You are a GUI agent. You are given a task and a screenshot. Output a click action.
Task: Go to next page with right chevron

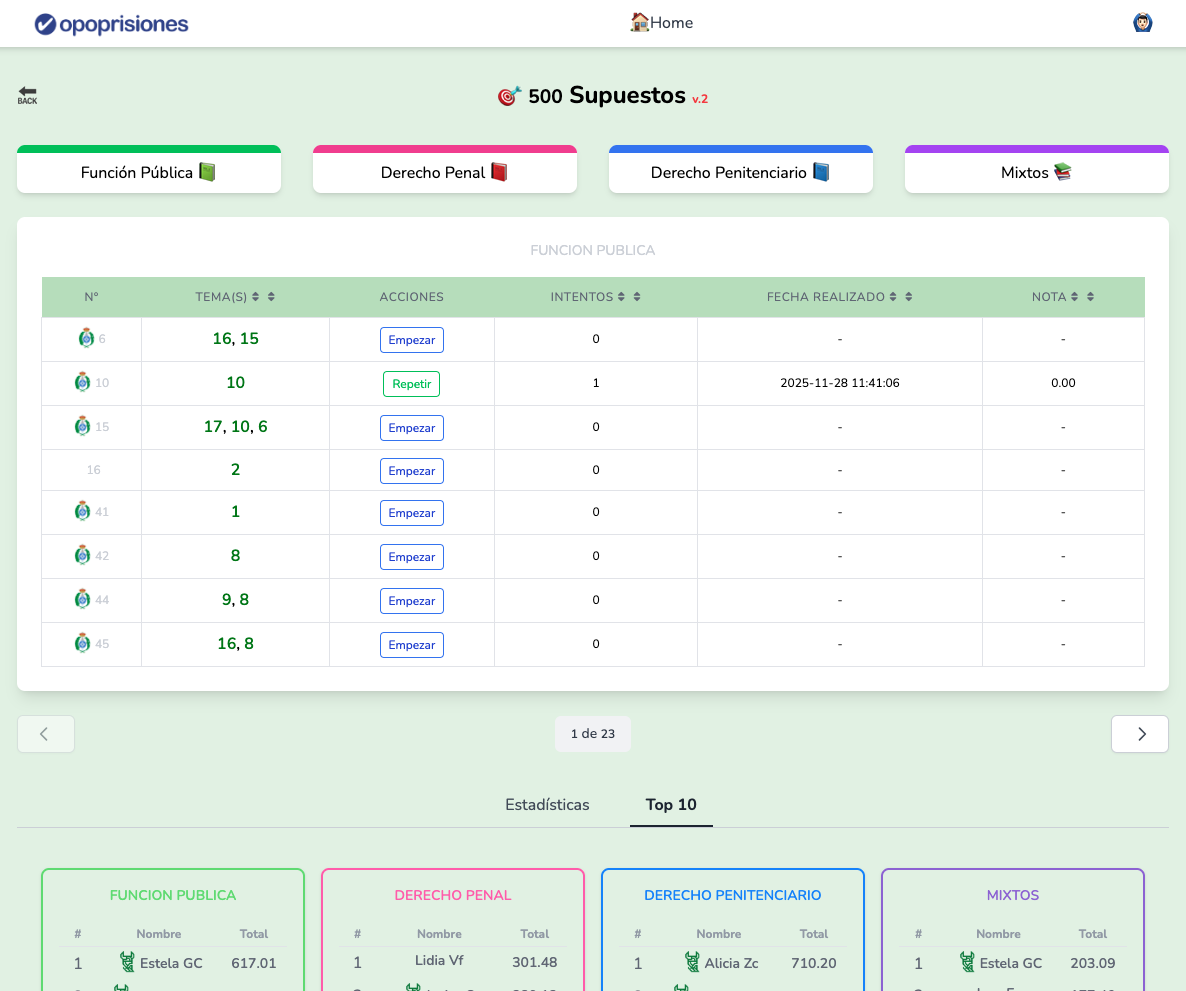point(1139,734)
